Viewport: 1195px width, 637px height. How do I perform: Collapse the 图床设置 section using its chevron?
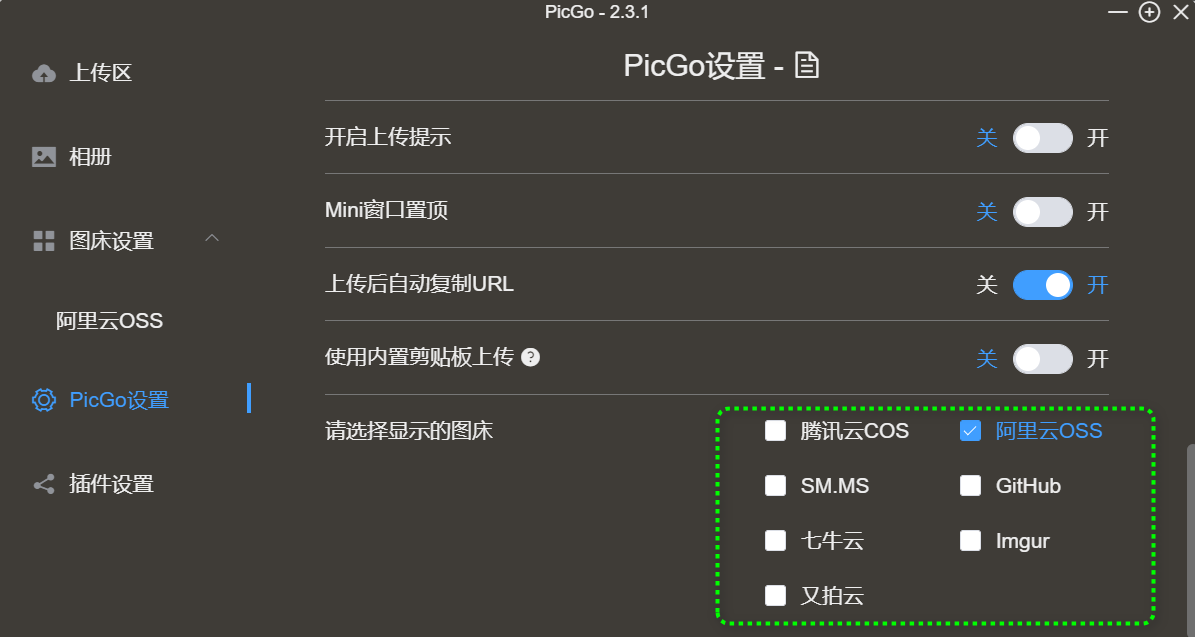[211, 241]
